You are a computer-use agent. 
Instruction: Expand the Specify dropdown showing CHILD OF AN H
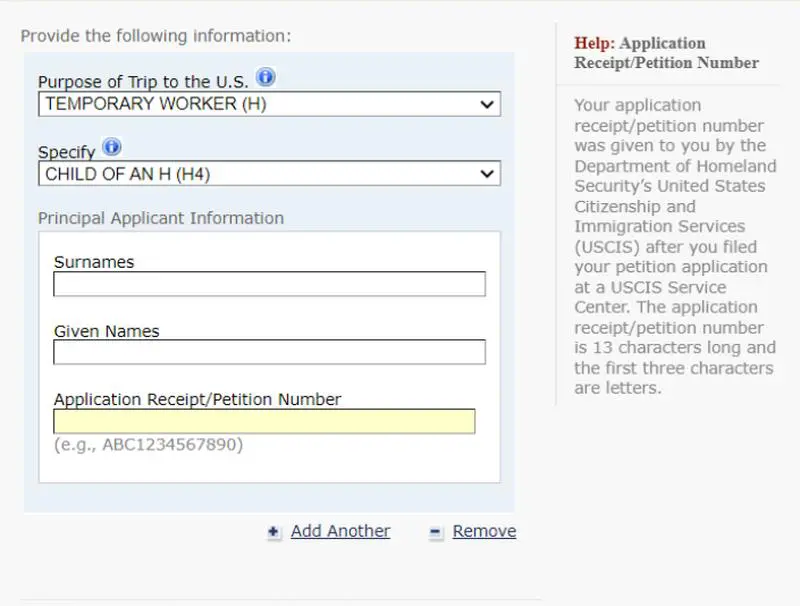270,174
